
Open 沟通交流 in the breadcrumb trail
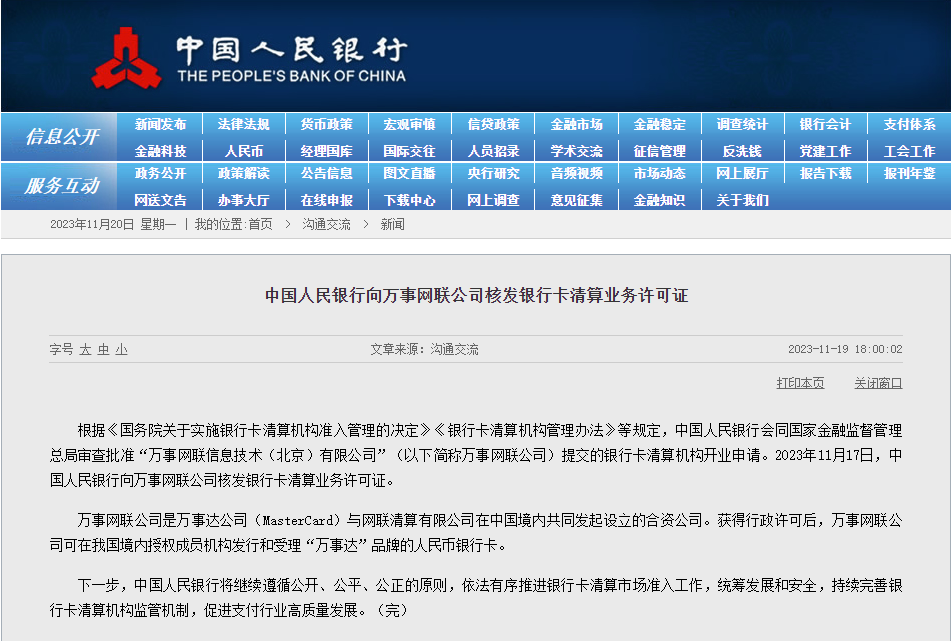(x=326, y=225)
